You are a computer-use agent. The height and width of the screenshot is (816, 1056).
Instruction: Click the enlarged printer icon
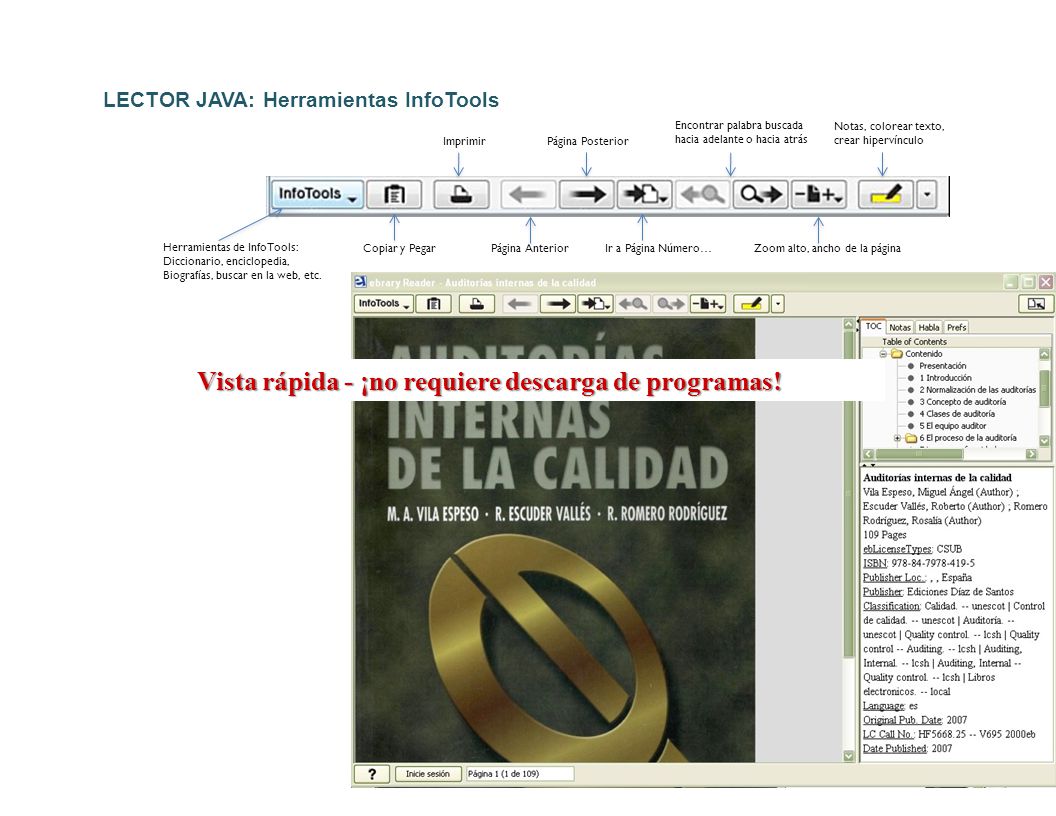[461, 194]
